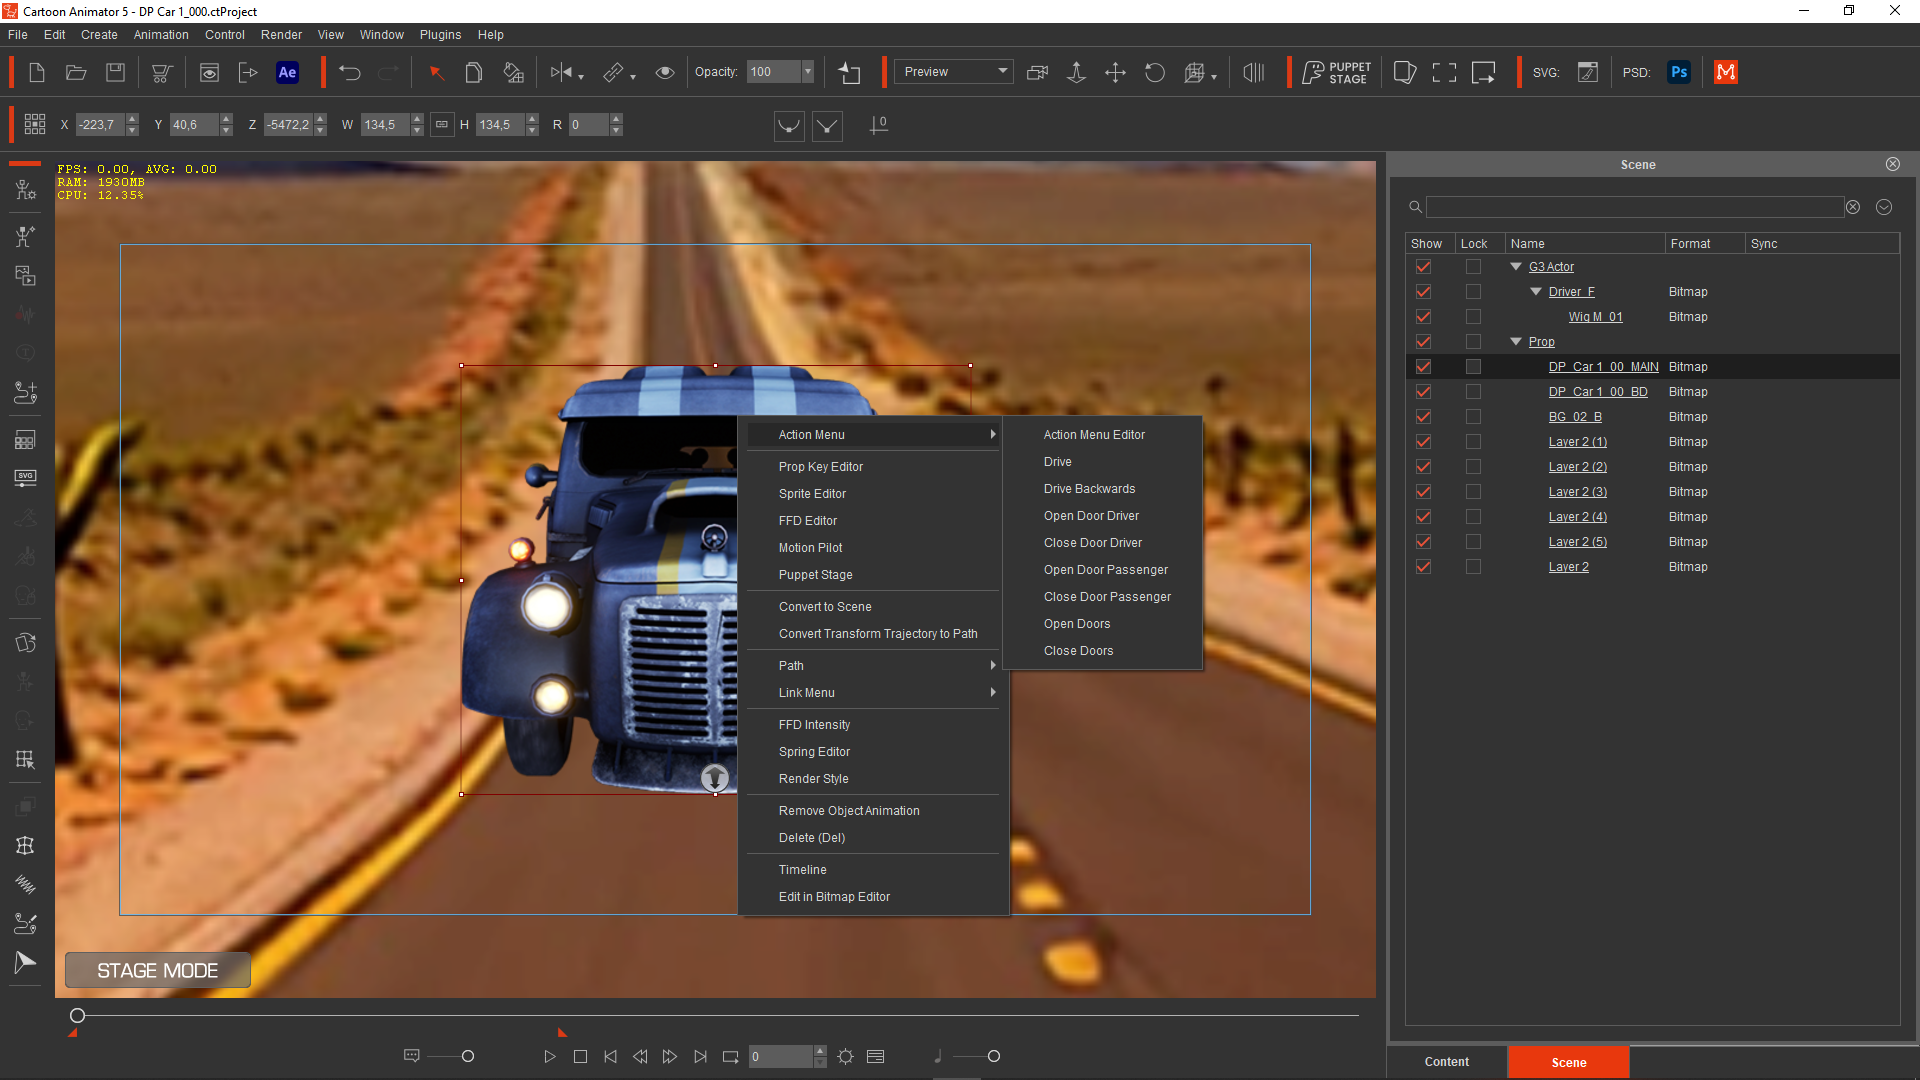This screenshot has height=1080, width=1920.
Task: Select Open Door Driver action
Action: [x=1091, y=516]
